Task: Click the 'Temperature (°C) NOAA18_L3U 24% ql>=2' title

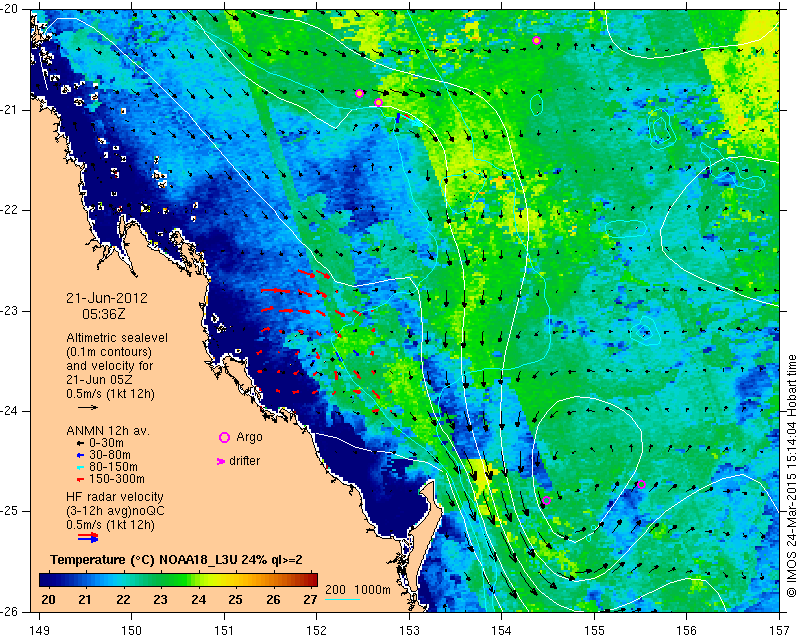Action: tap(176, 560)
